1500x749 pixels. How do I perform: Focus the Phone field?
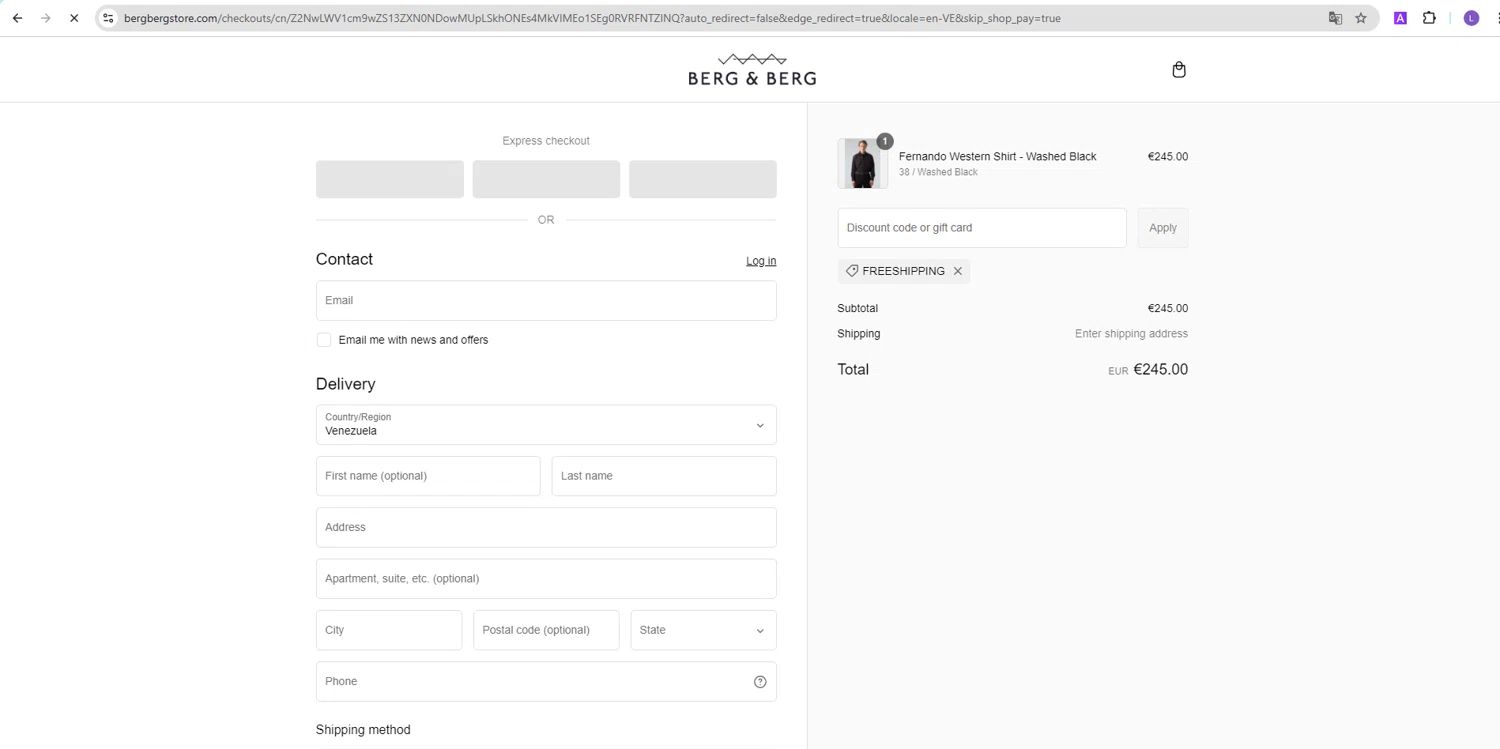point(546,682)
